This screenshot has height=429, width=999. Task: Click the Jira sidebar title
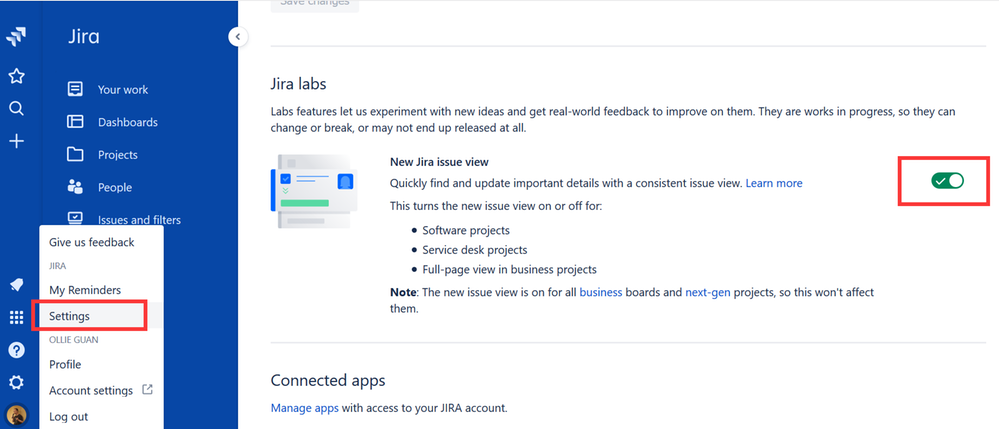(x=84, y=36)
